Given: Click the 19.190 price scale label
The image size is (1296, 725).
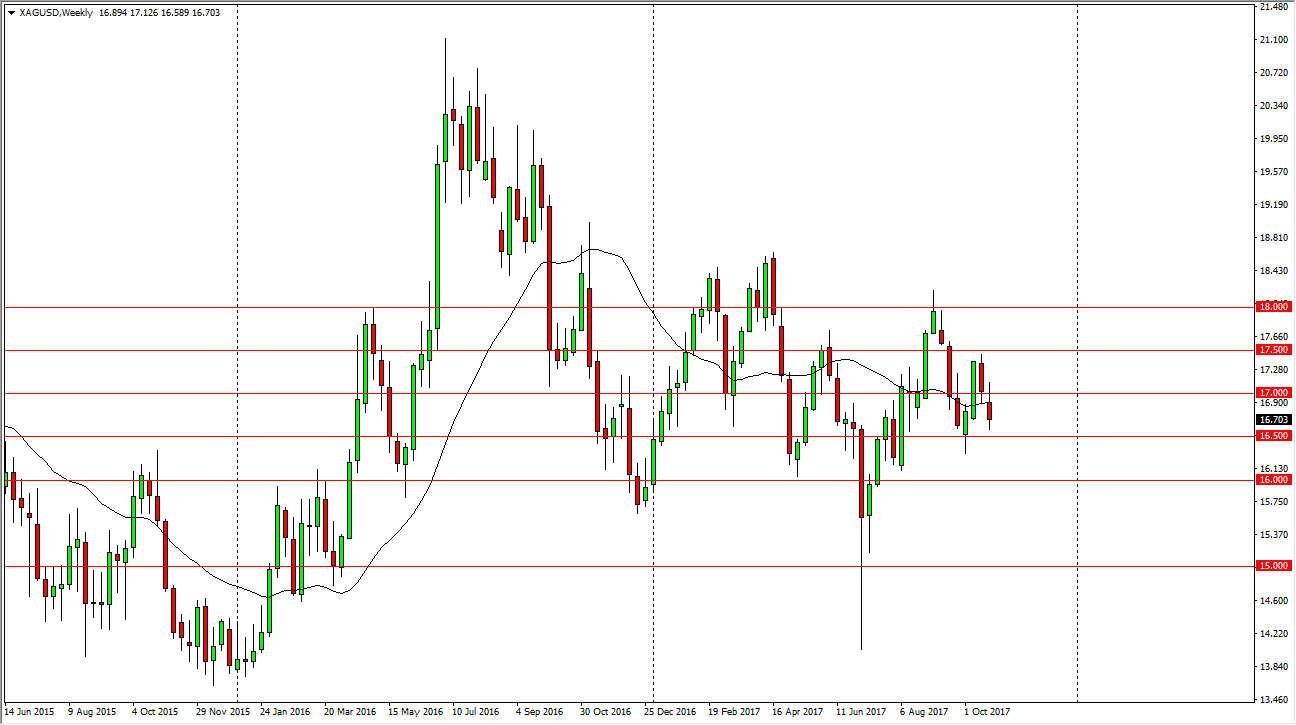Looking at the screenshot, I should [x=1275, y=205].
